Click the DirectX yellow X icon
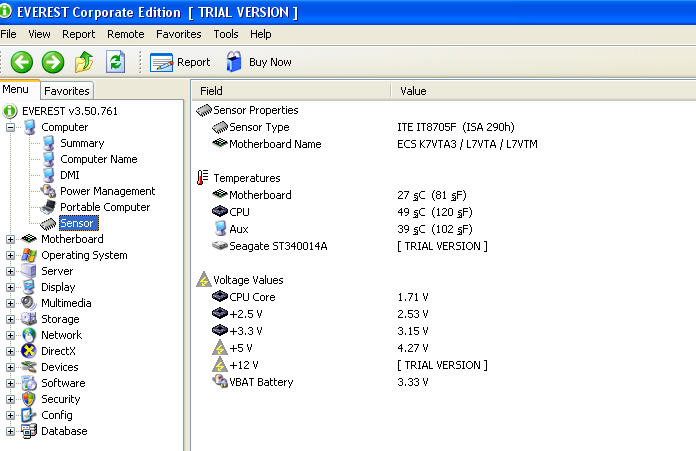The width and height of the screenshot is (696, 451). click(29, 351)
